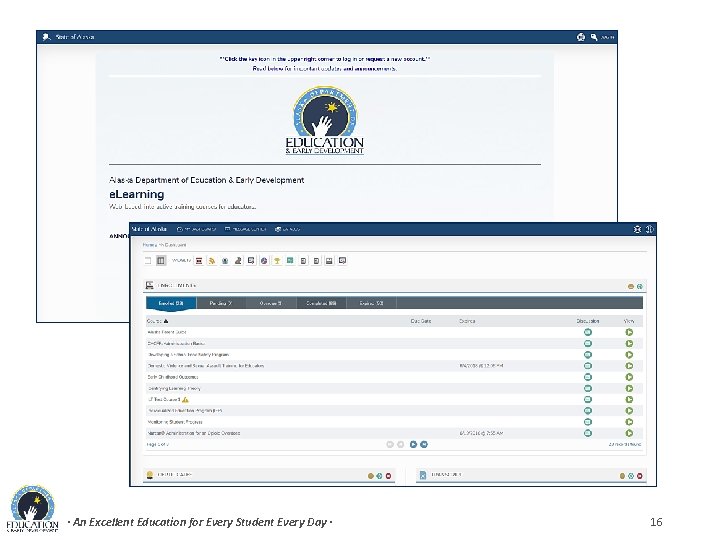
Task: Launch the Narcan Administration for Opioid Overdose course
Action: [x=629, y=433]
